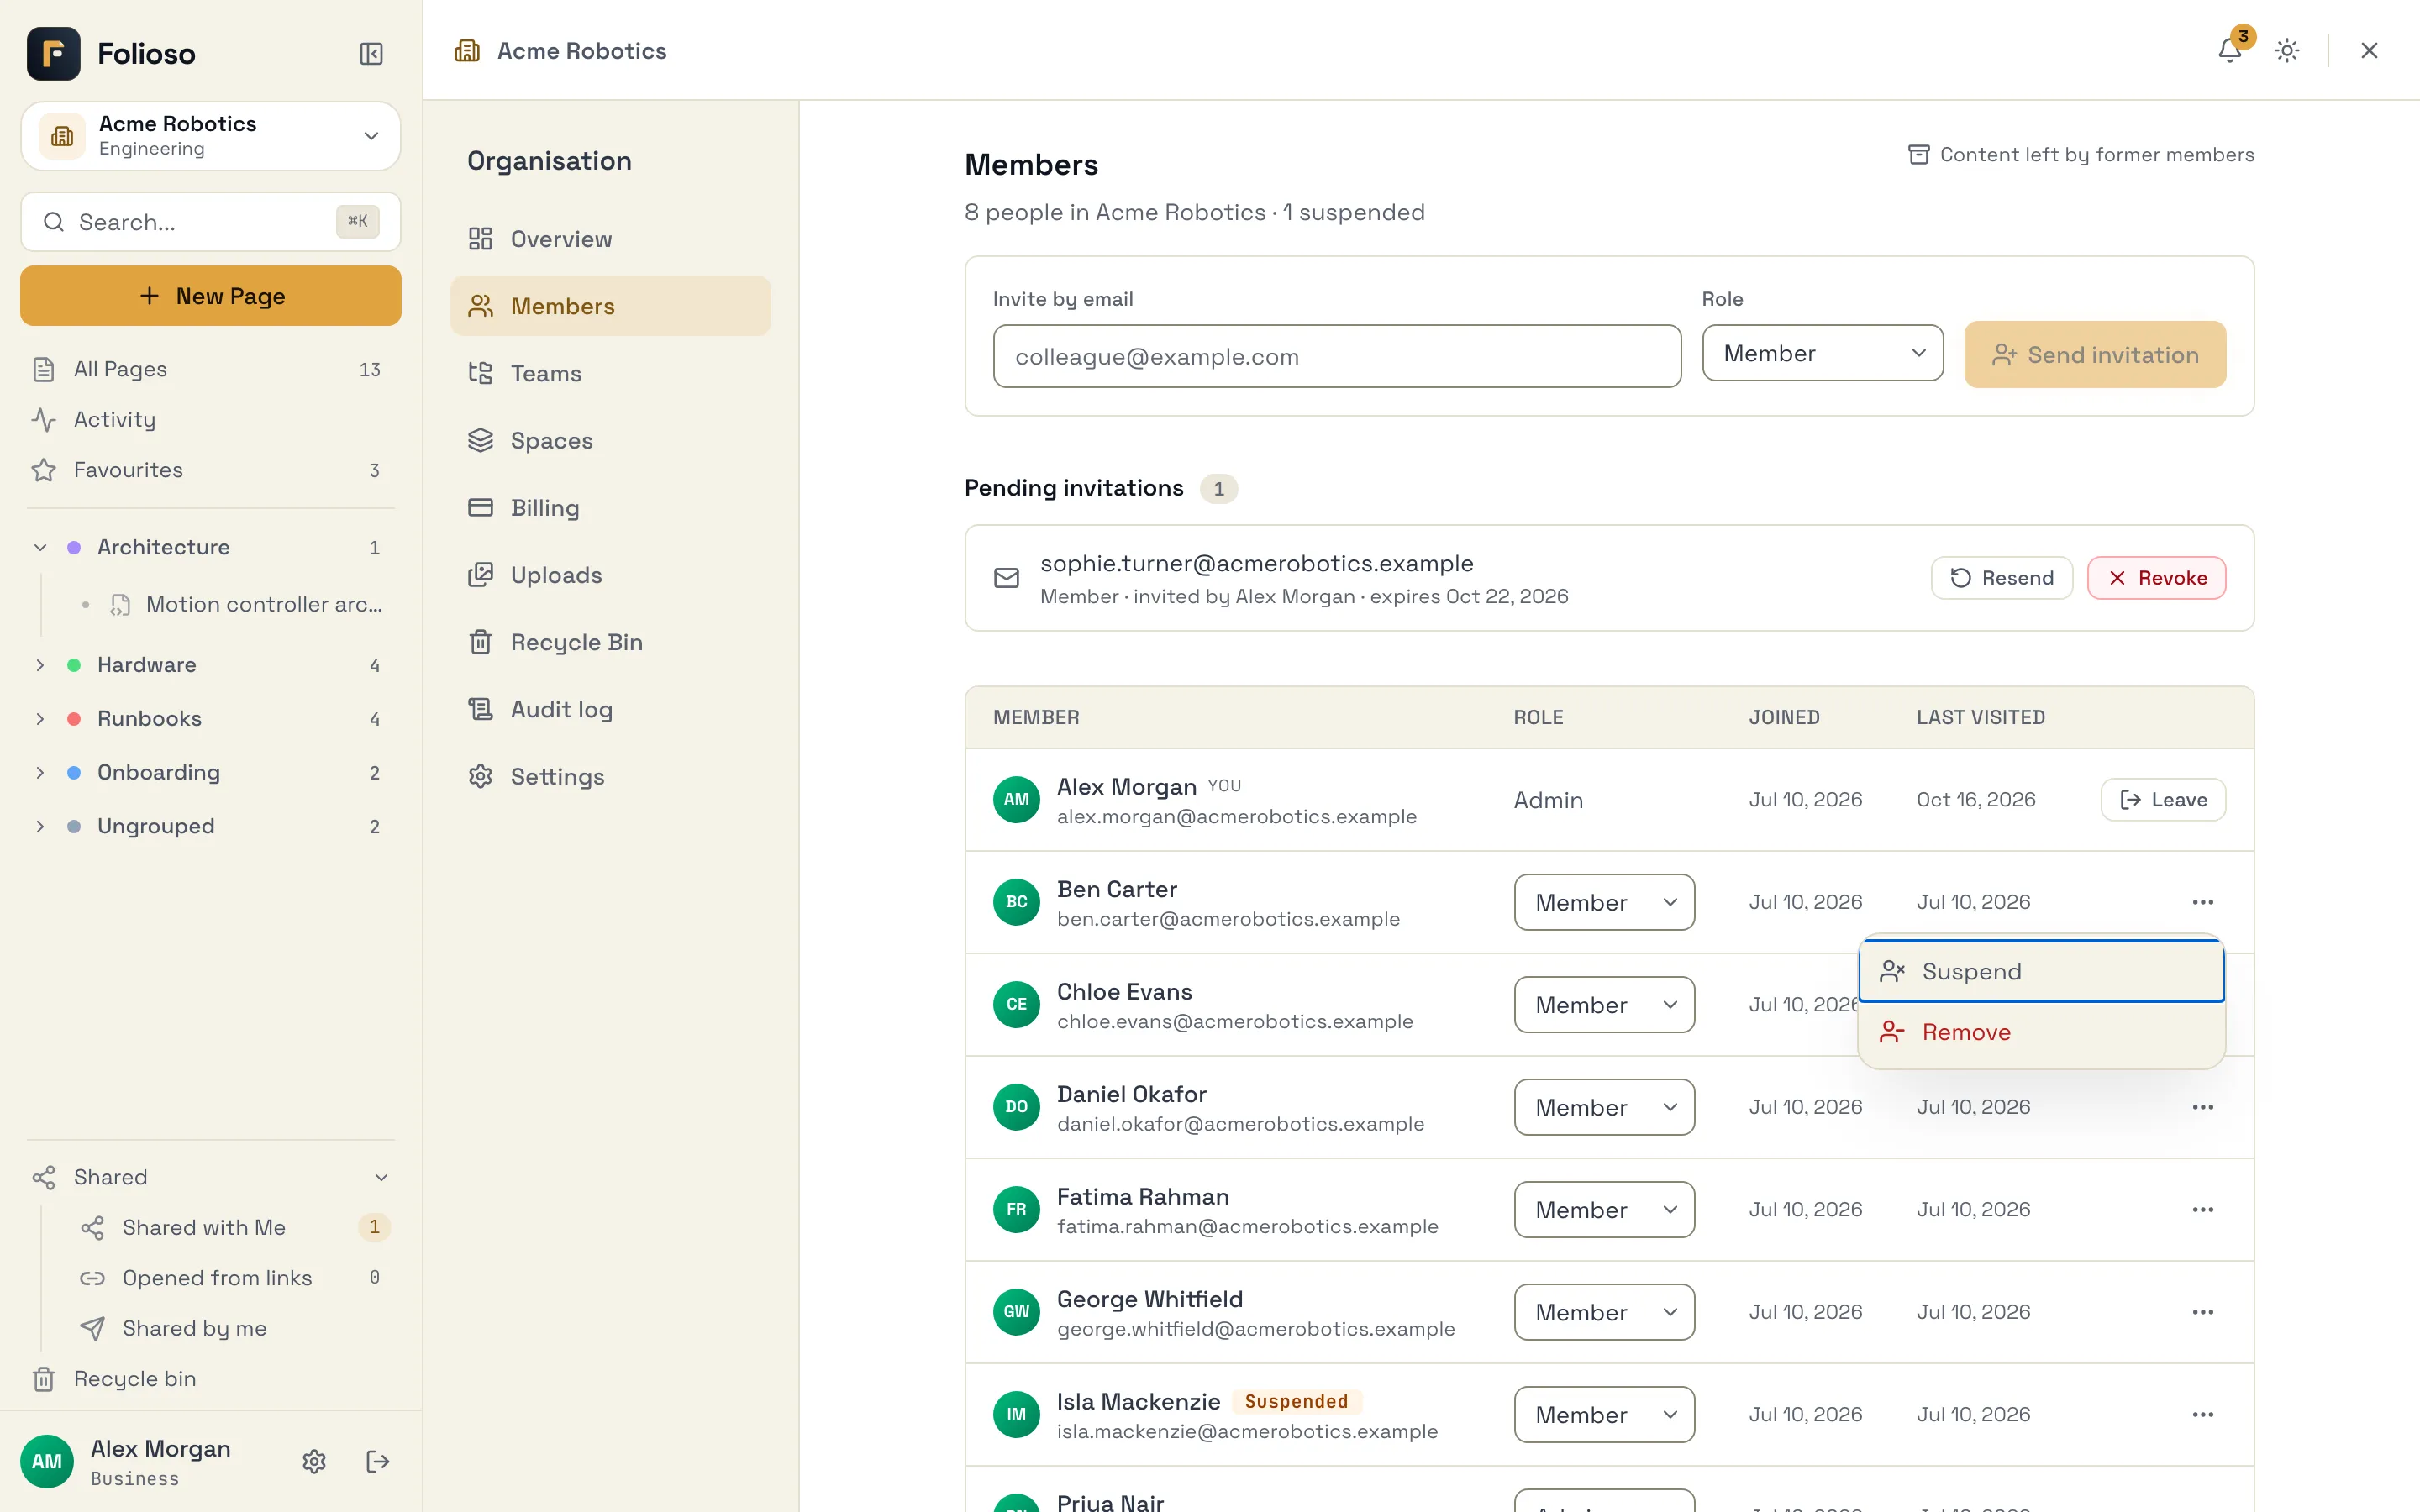Open the Activity feed

pyautogui.click(x=210, y=419)
